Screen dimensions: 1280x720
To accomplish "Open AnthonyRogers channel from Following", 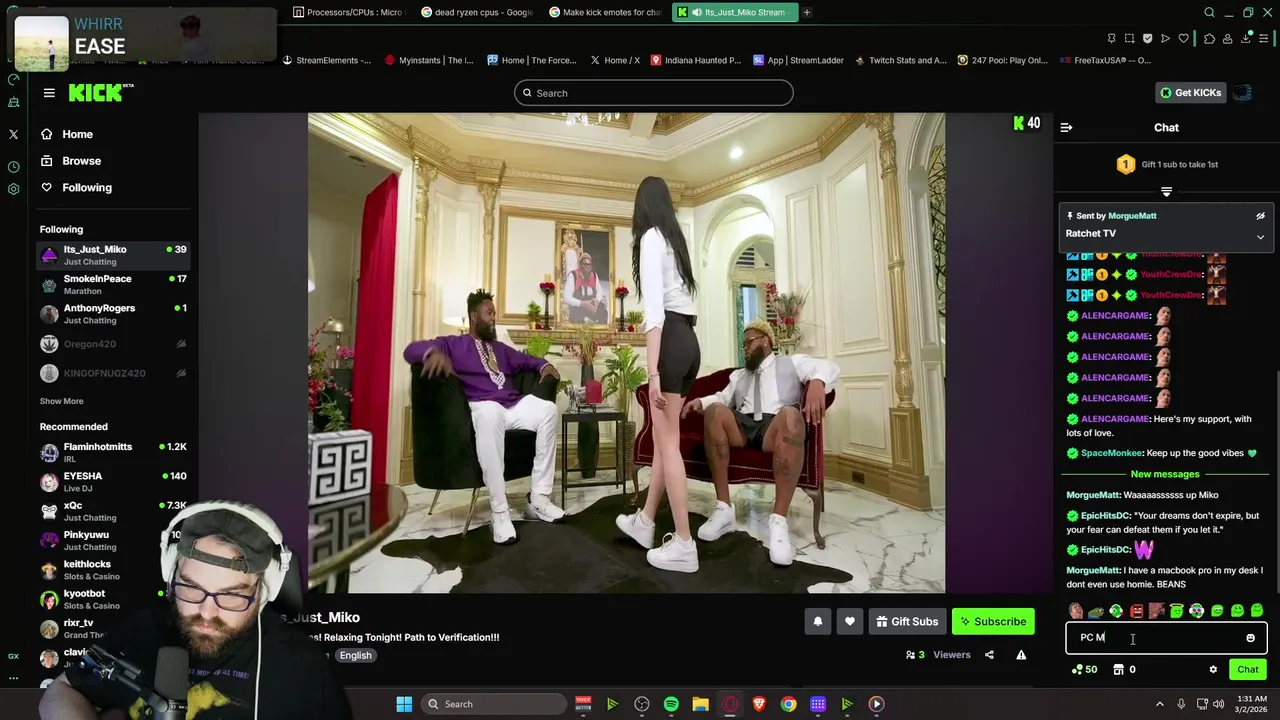I will pyautogui.click(x=113, y=314).
